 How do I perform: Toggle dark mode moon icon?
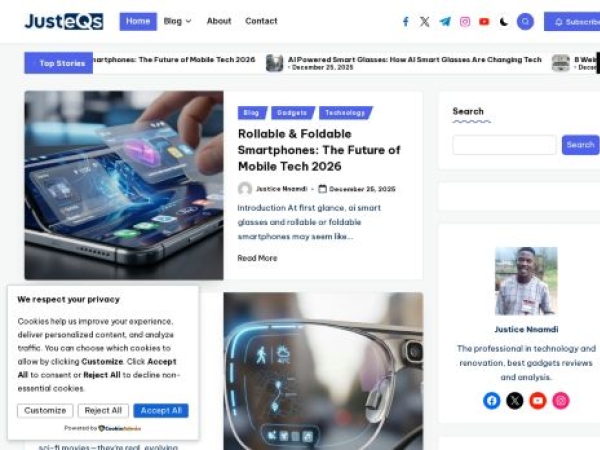click(504, 22)
